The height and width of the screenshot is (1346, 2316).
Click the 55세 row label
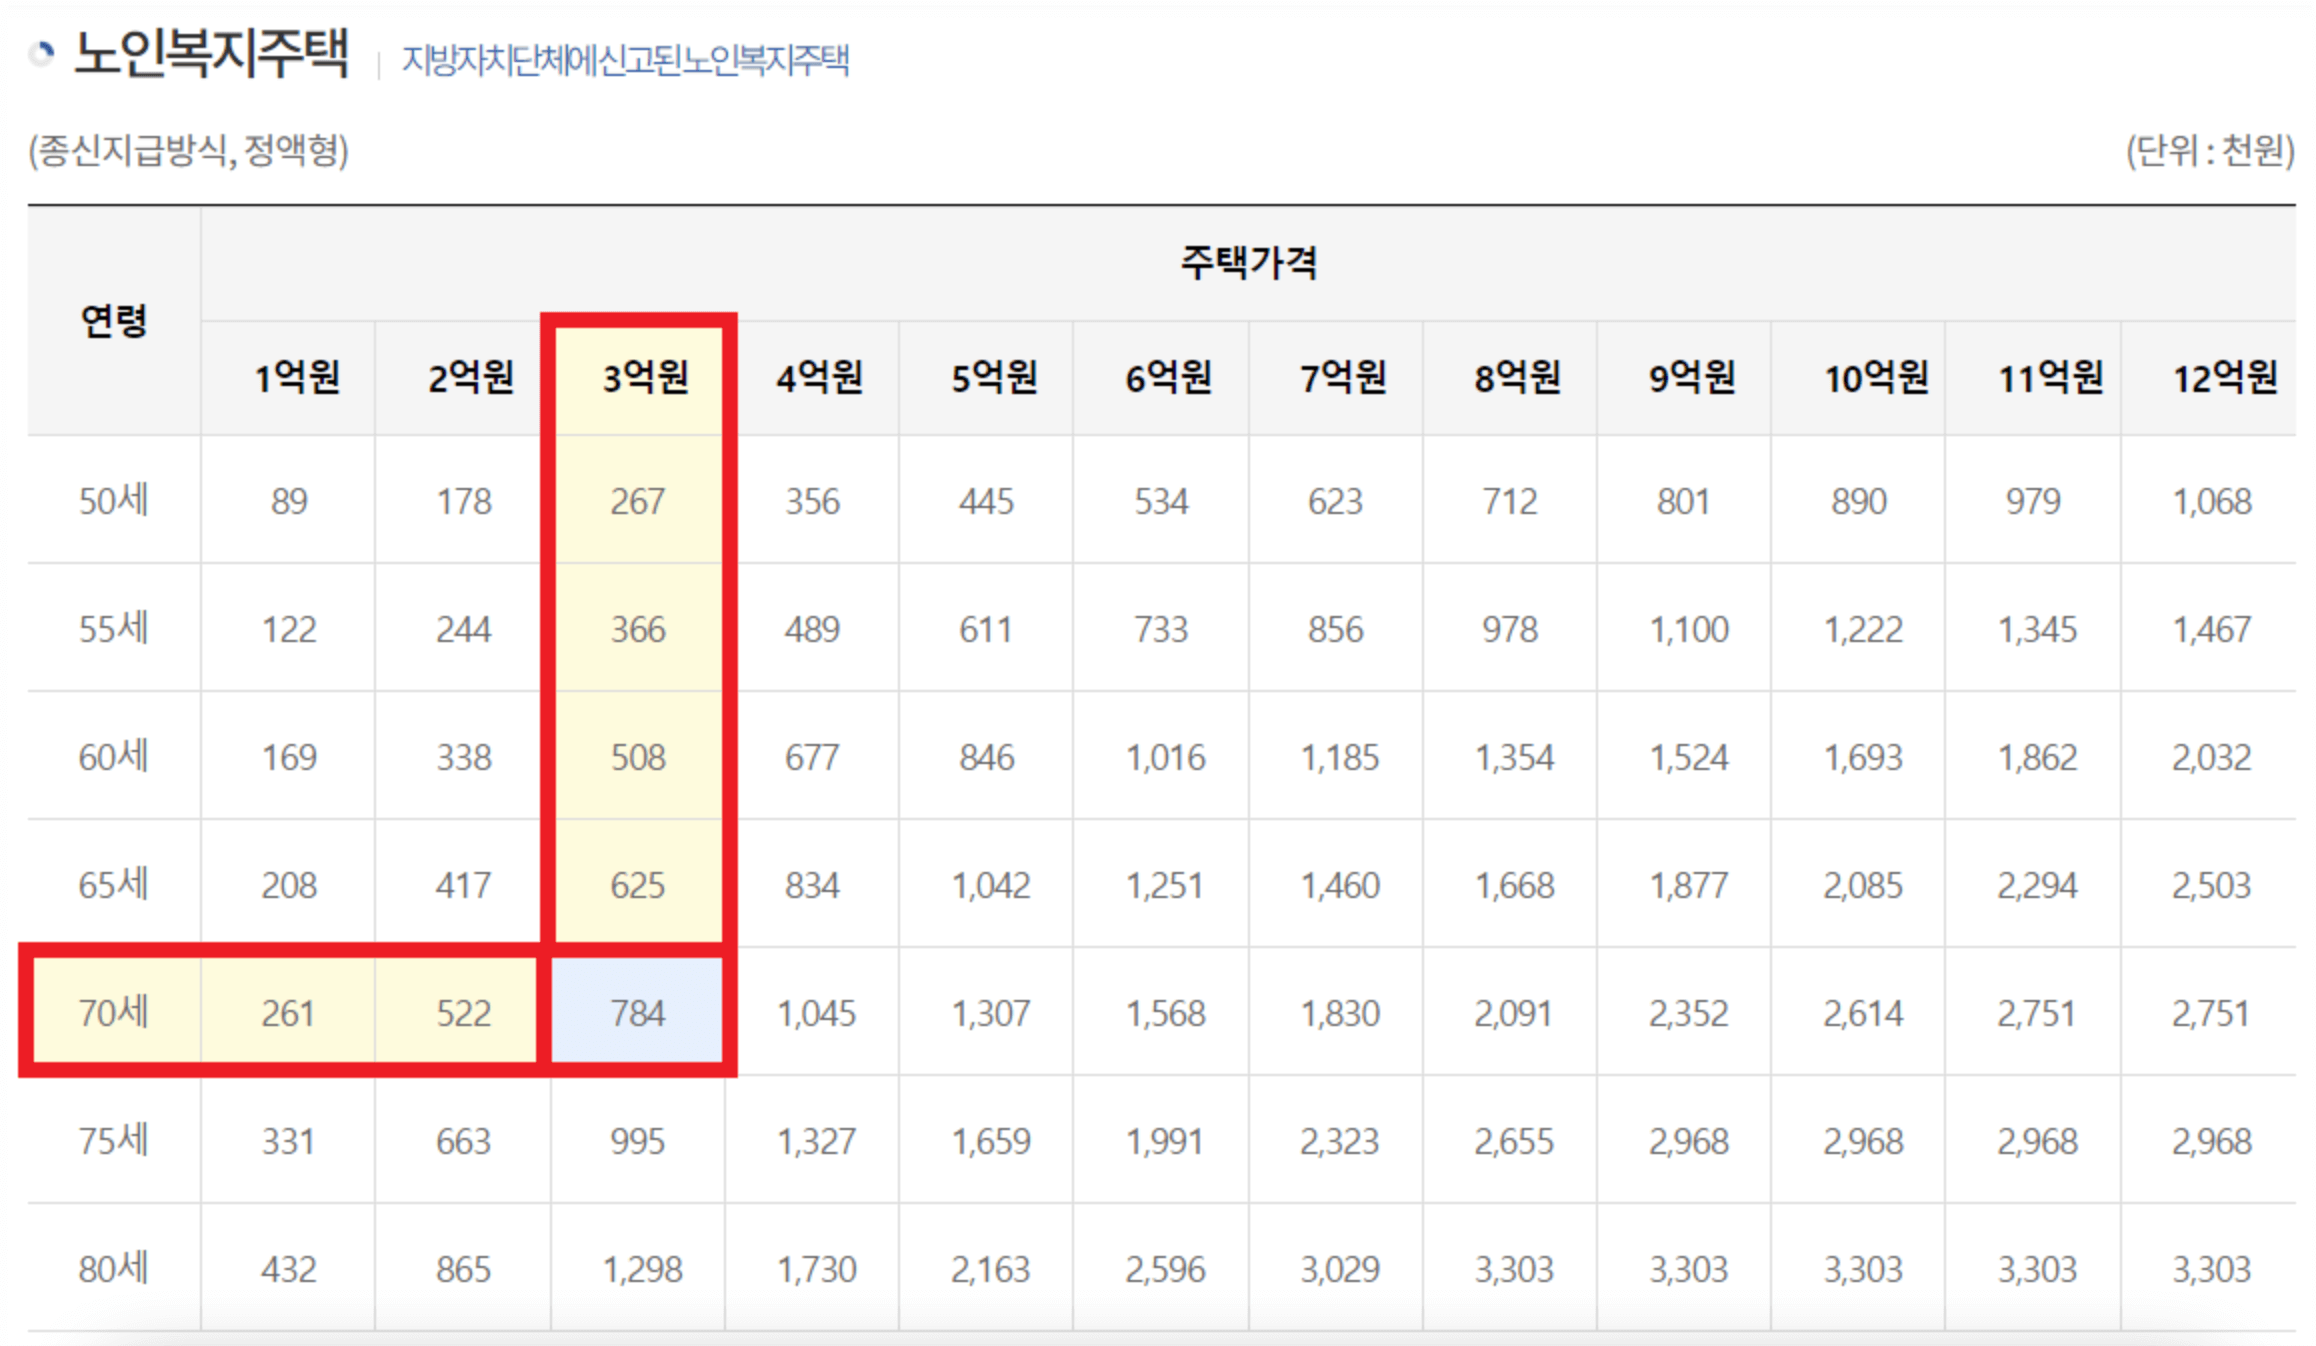coord(114,628)
